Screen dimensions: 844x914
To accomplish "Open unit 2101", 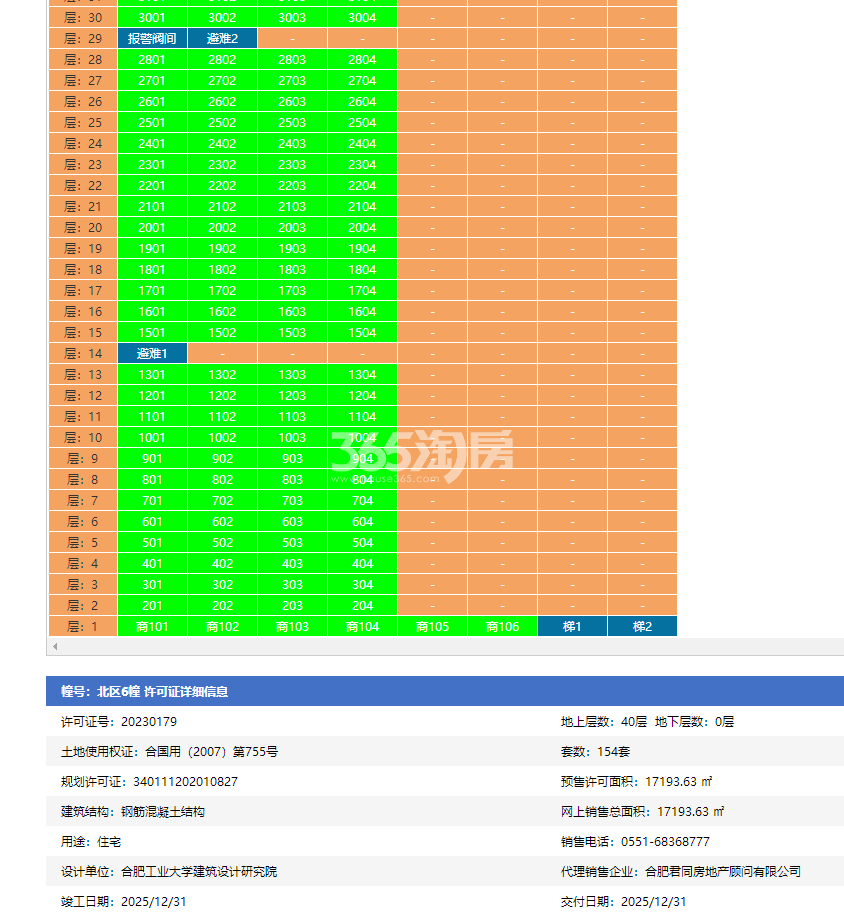I will tap(152, 206).
